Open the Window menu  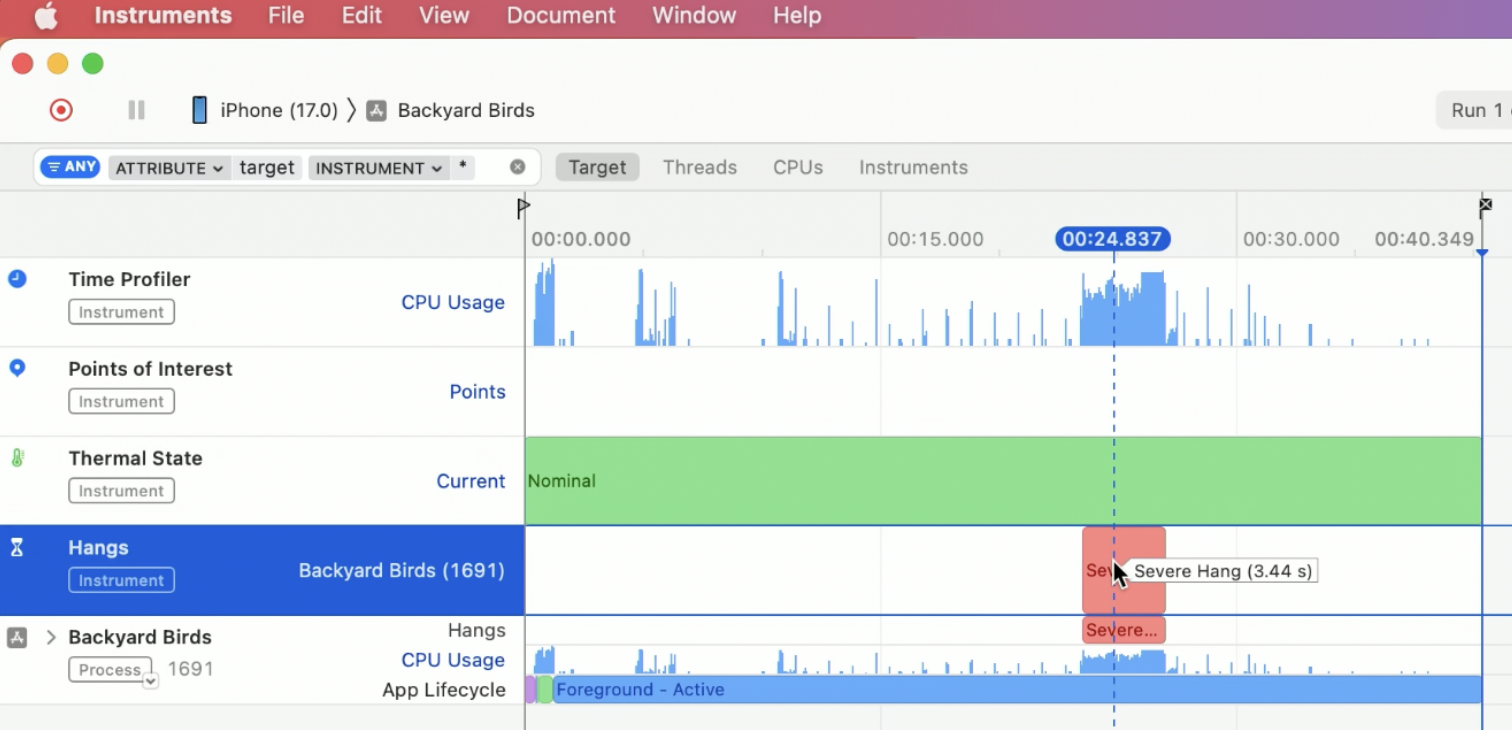pos(694,16)
